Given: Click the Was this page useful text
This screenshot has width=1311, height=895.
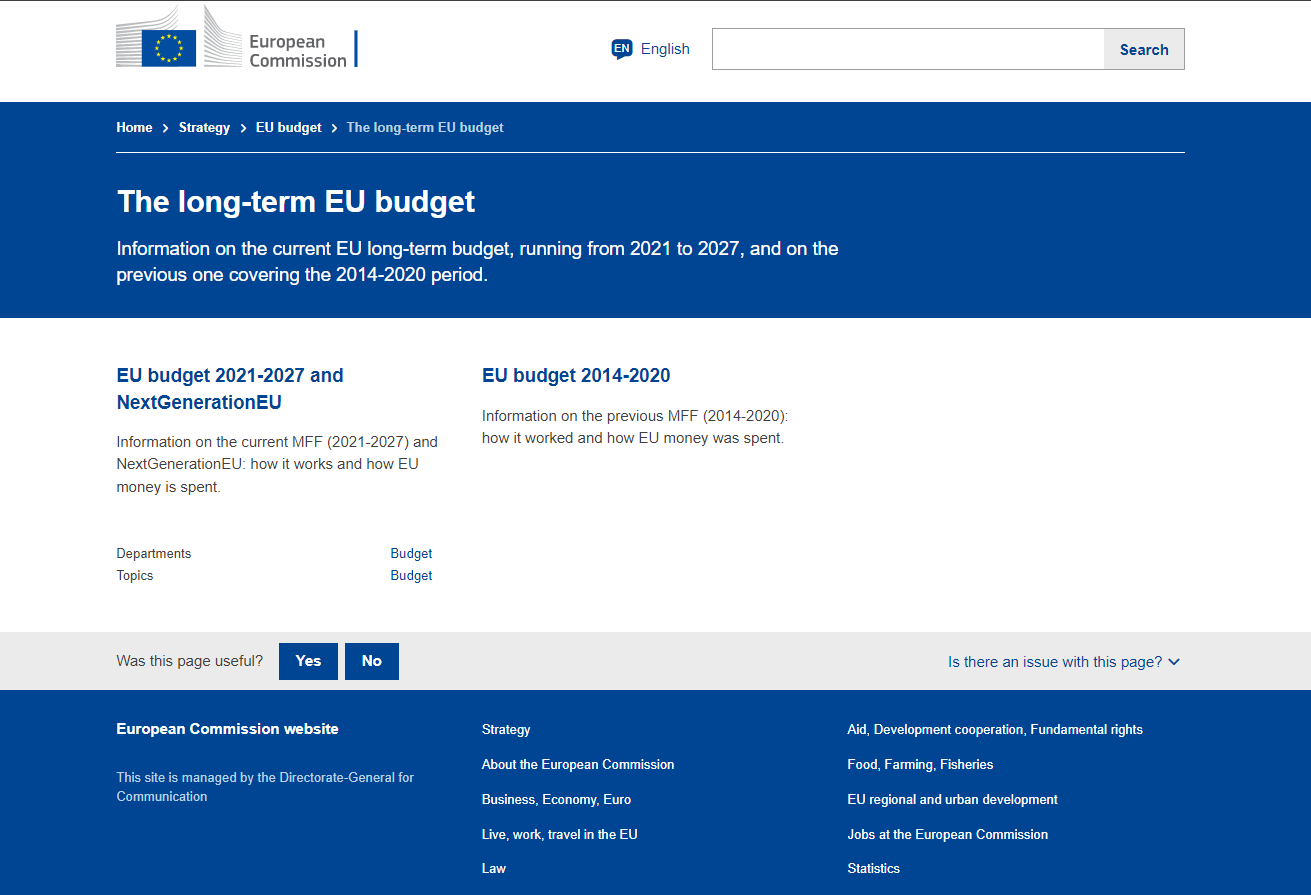Looking at the screenshot, I should 190,661.
